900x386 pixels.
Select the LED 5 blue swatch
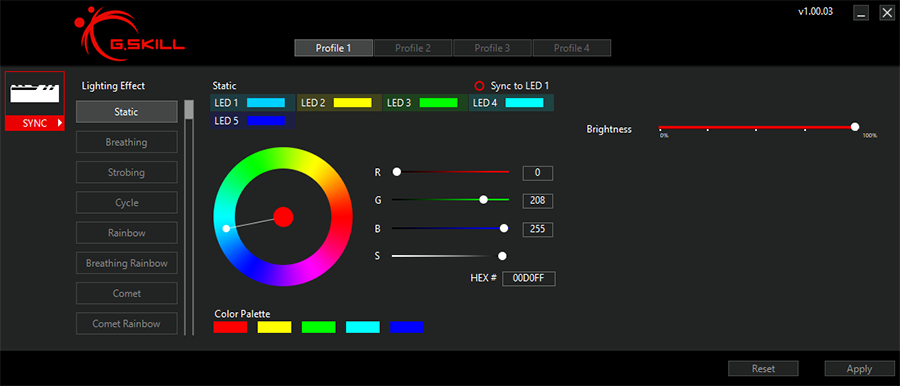click(x=266, y=121)
